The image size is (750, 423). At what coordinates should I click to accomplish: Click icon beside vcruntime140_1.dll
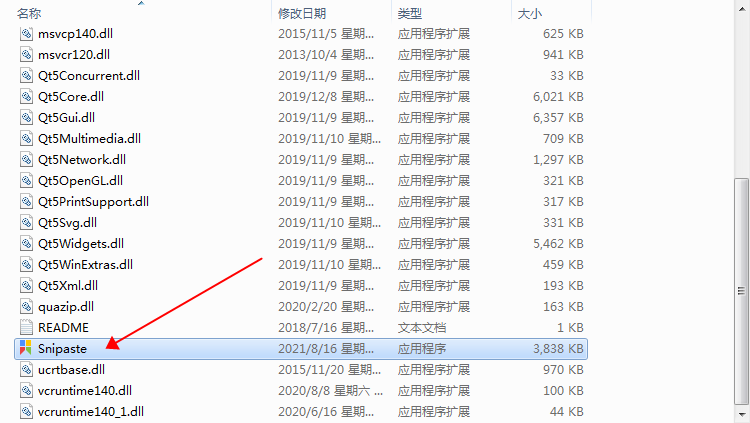pyautogui.click(x=26, y=412)
